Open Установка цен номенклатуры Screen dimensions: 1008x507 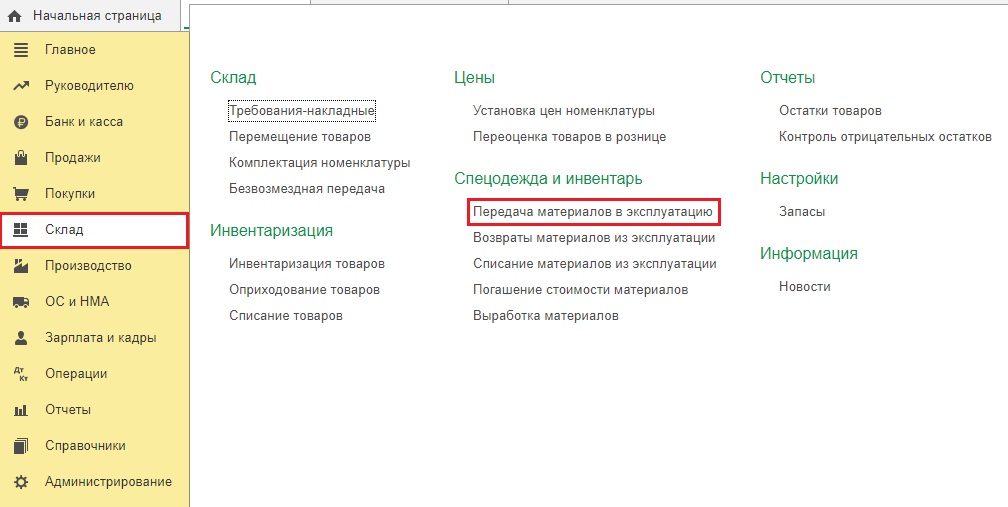pyautogui.click(x=564, y=111)
